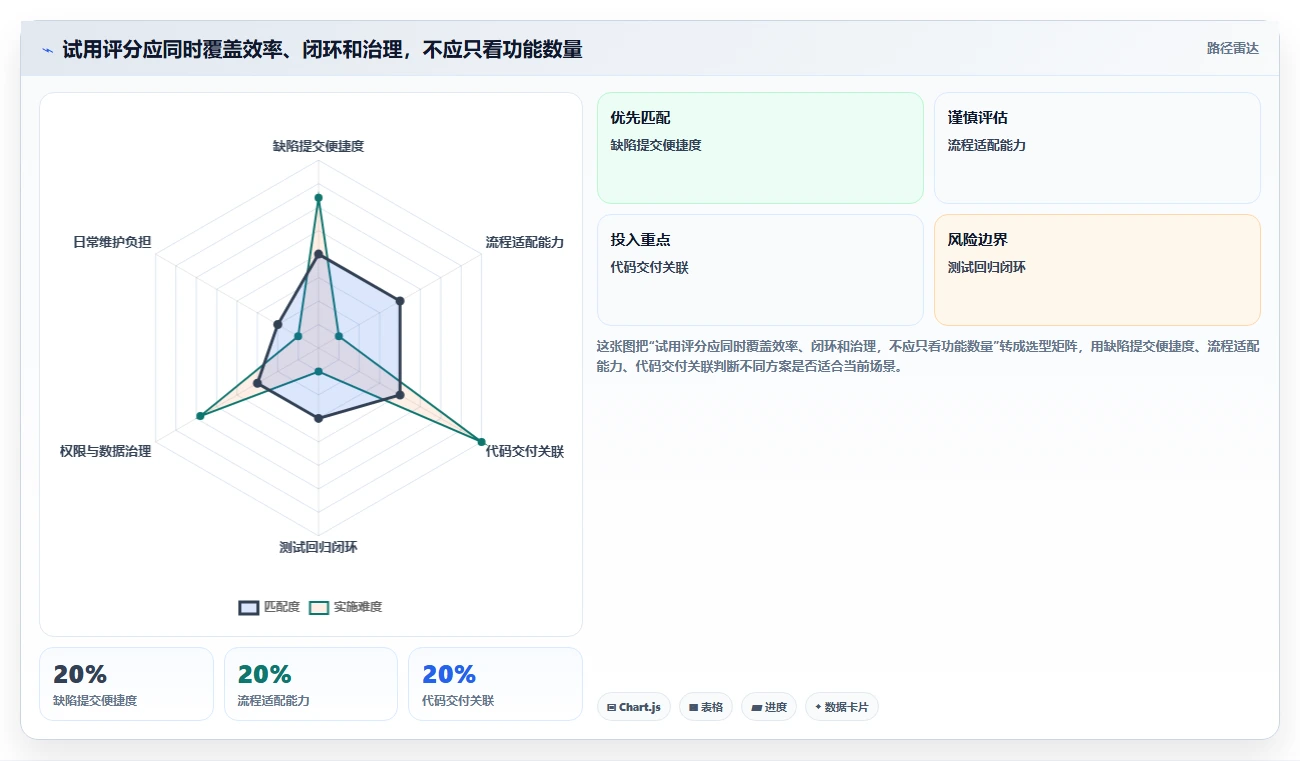
Task: Open the 风险边界 card
Action: pos(1097,270)
